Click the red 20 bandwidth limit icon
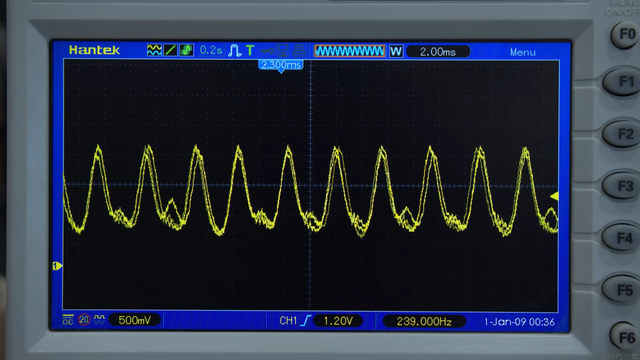Viewport: 640px width, 360px height. click(x=84, y=320)
